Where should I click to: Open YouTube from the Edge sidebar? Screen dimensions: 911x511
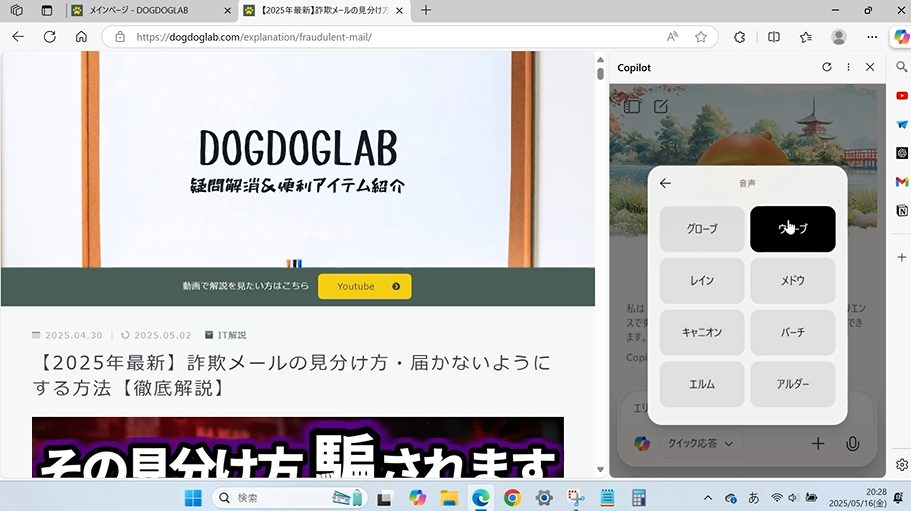(x=902, y=96)
